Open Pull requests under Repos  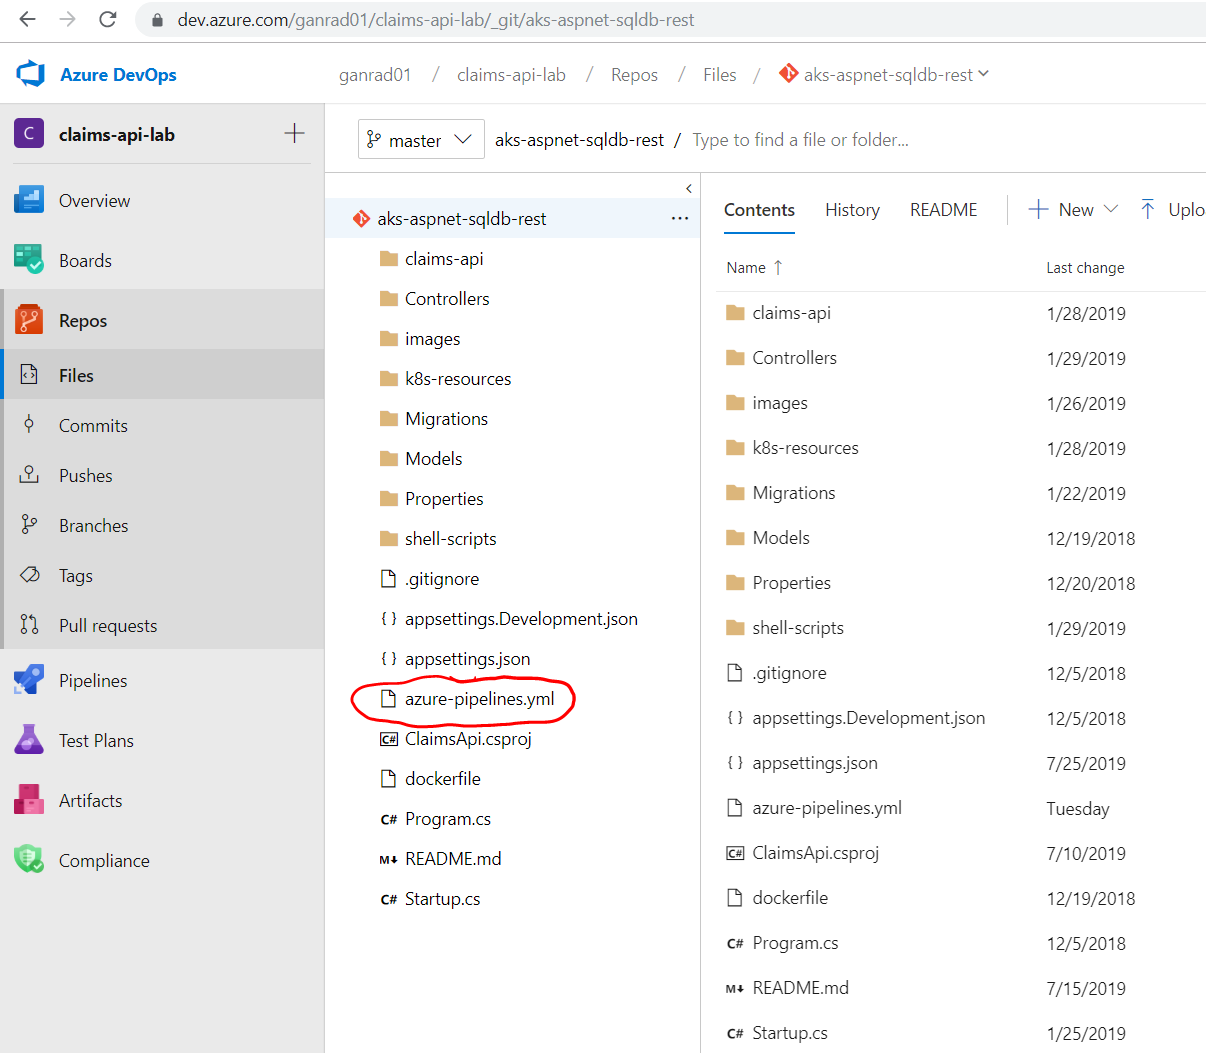162,625
